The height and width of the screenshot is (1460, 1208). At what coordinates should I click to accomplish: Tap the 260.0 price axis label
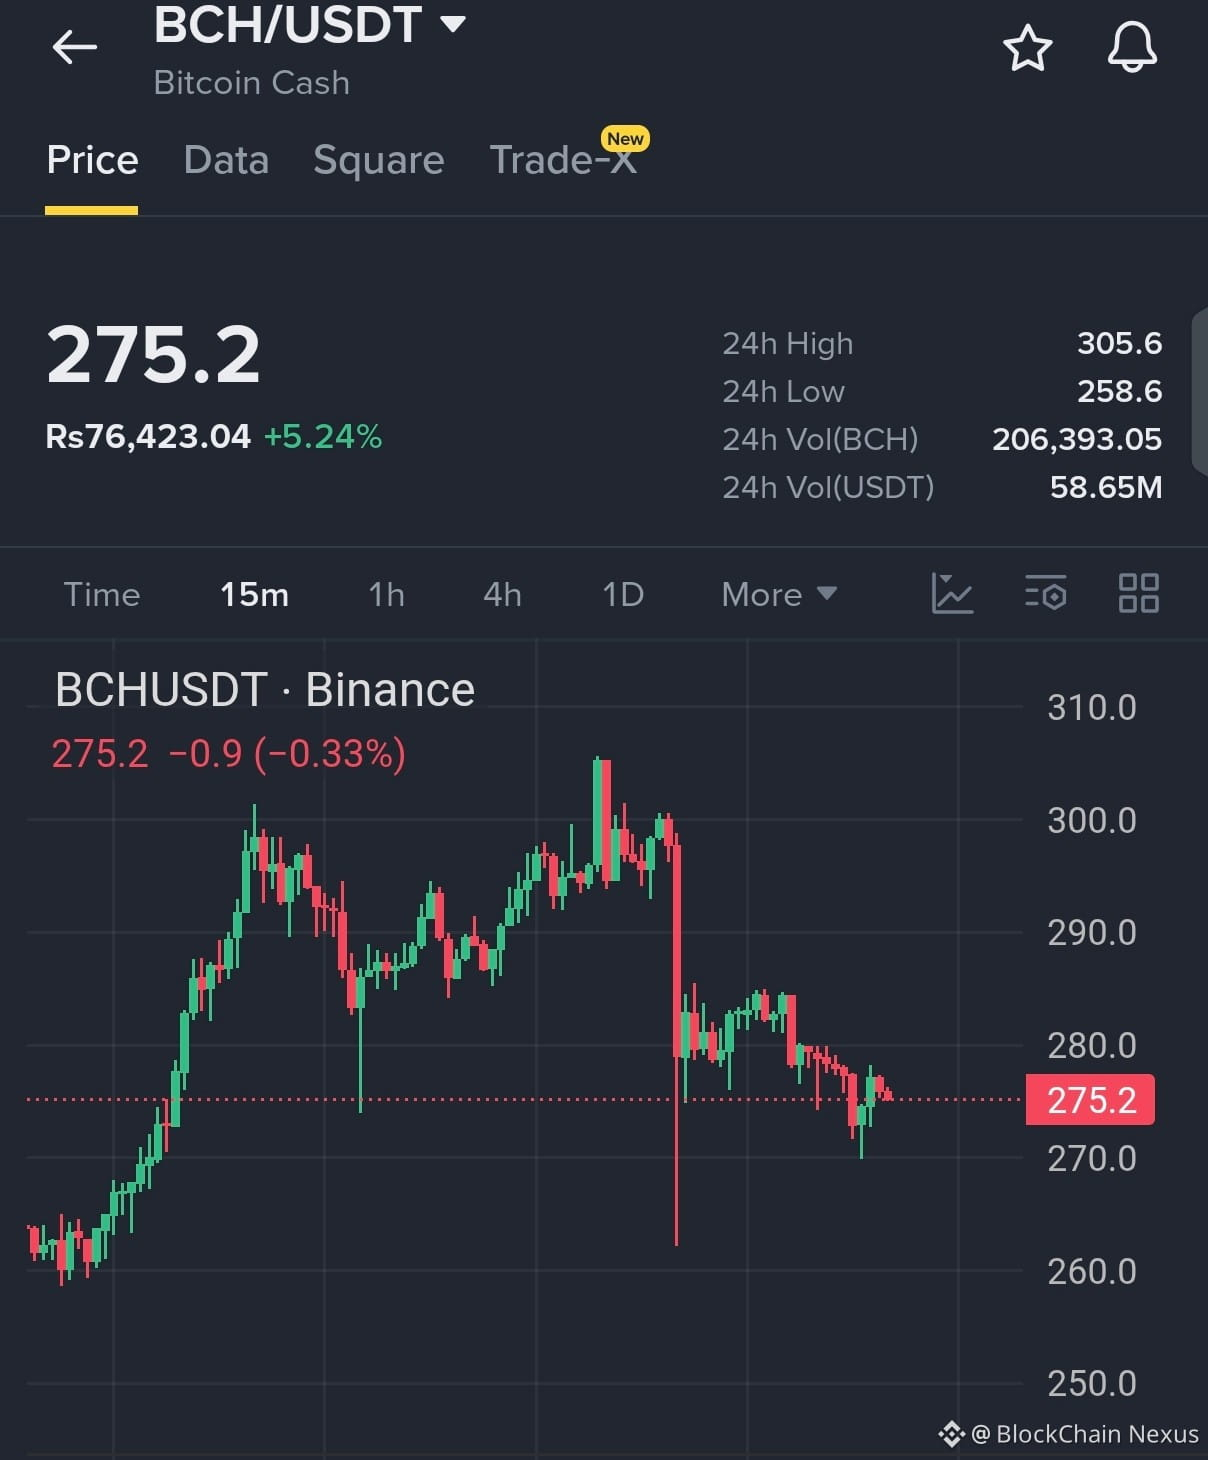coord(1091,1272)
